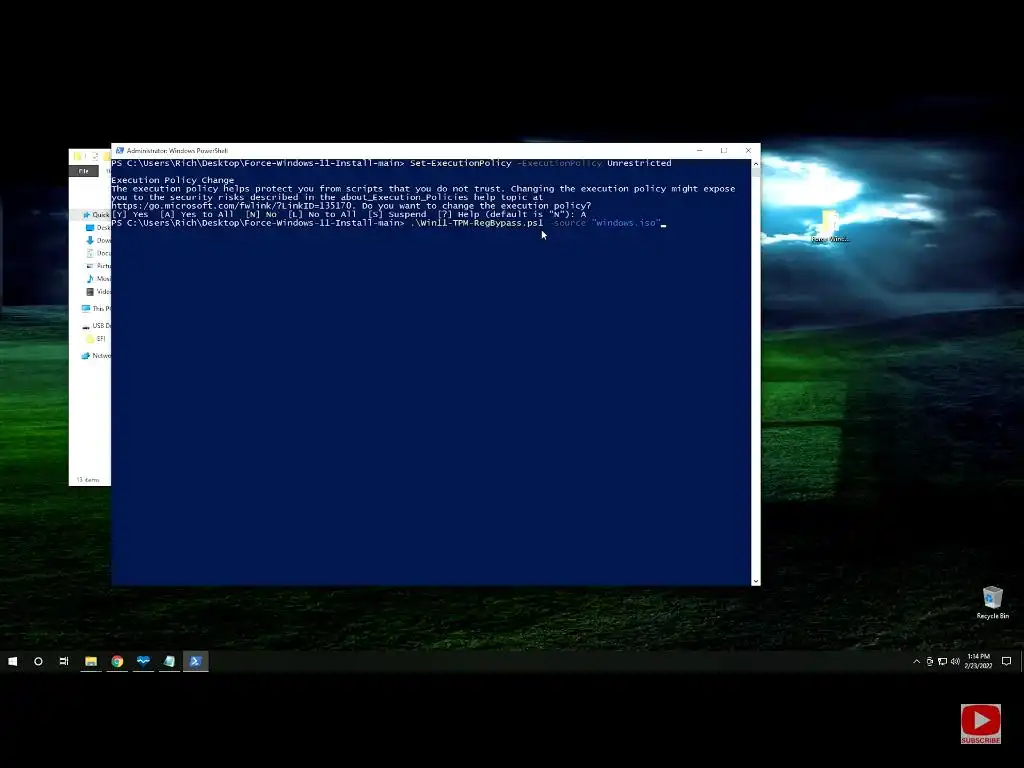
Task: Select Music in Explorer sidebar
Action: [99, 279]
